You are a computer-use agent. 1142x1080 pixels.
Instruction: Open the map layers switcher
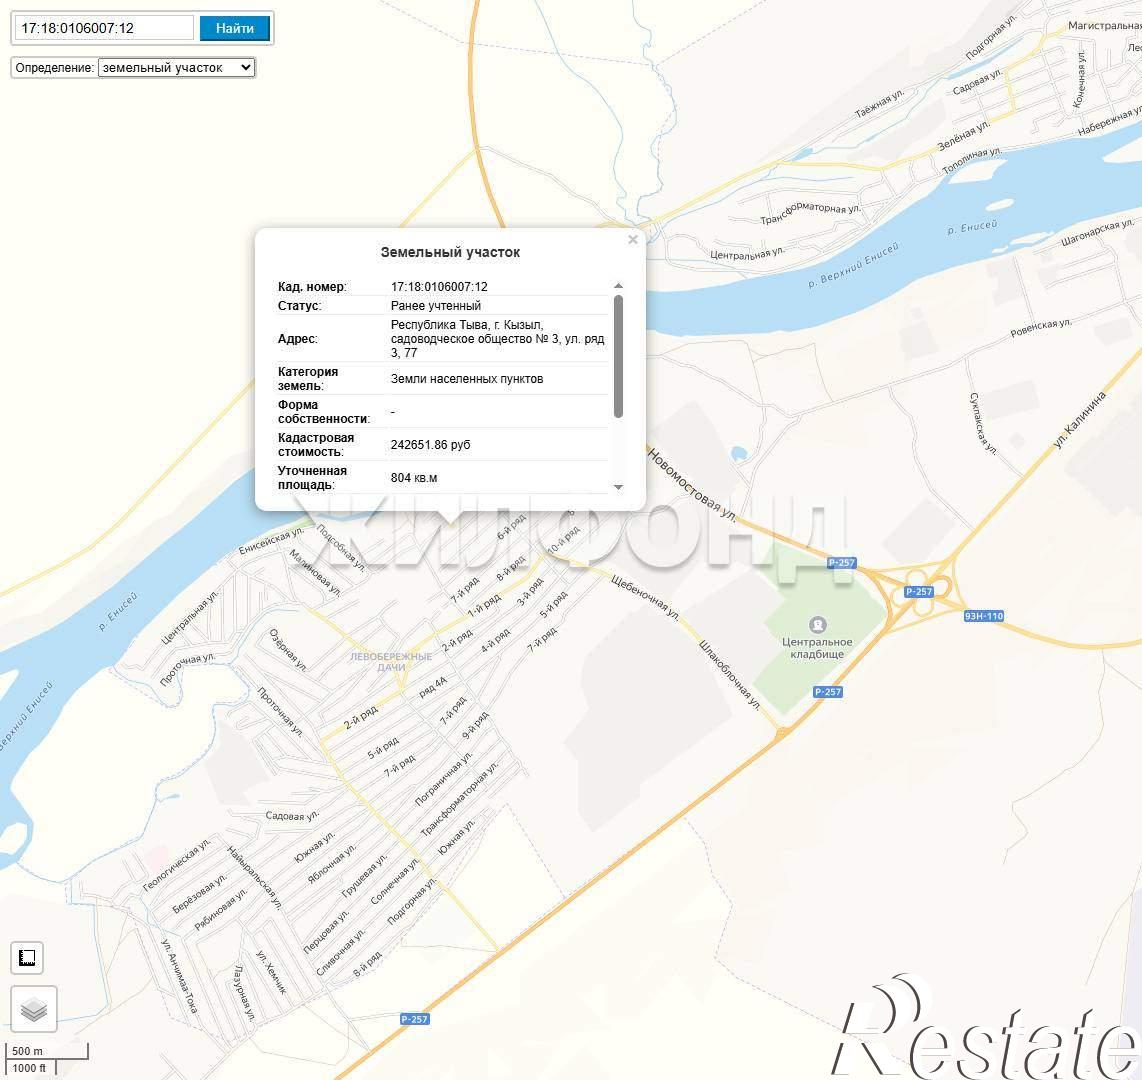[34, 1009]
